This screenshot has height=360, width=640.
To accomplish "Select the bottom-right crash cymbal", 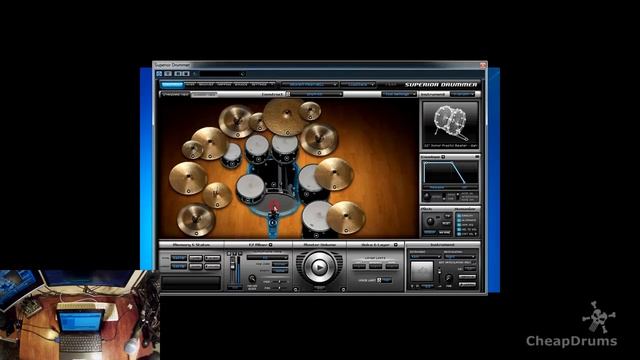I will (x=346, y=217).
